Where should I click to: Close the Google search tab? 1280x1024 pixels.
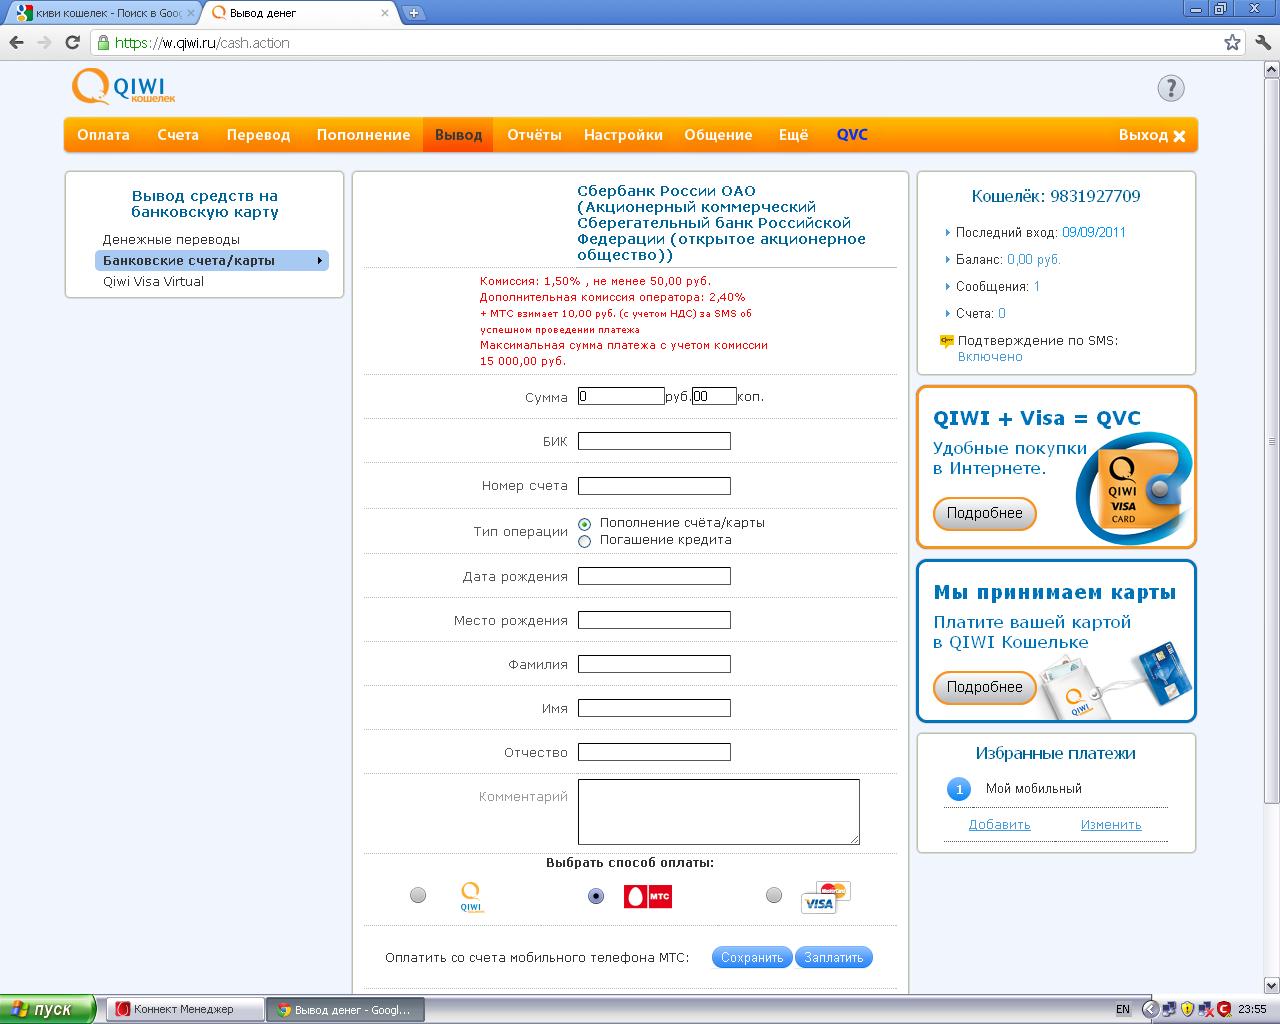pos(191,13)
